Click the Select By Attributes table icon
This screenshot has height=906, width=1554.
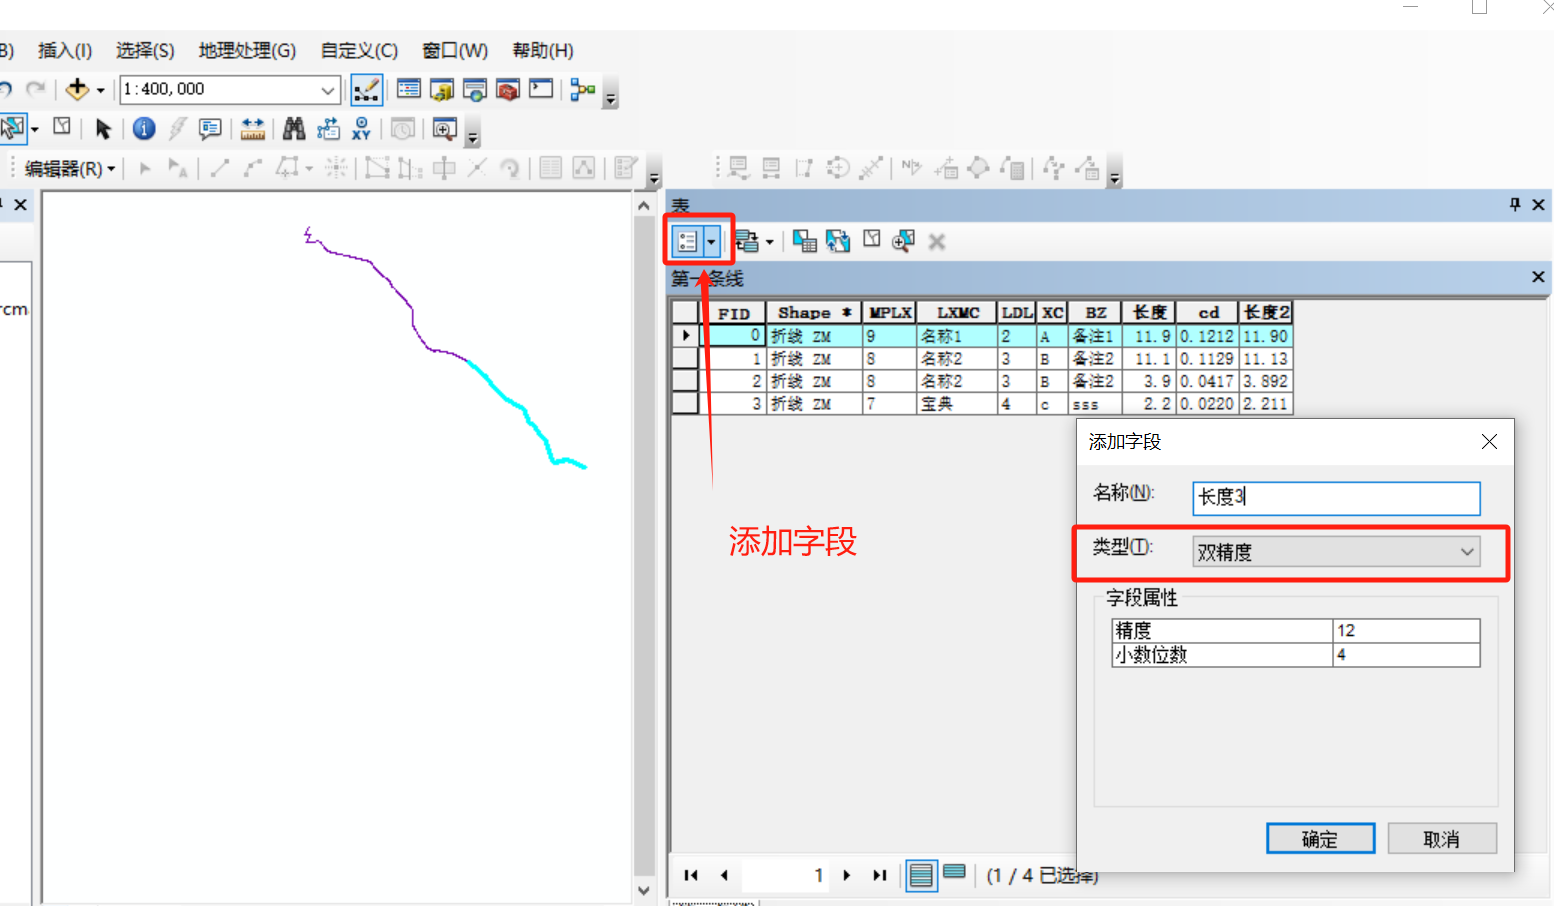coord(805,241)
